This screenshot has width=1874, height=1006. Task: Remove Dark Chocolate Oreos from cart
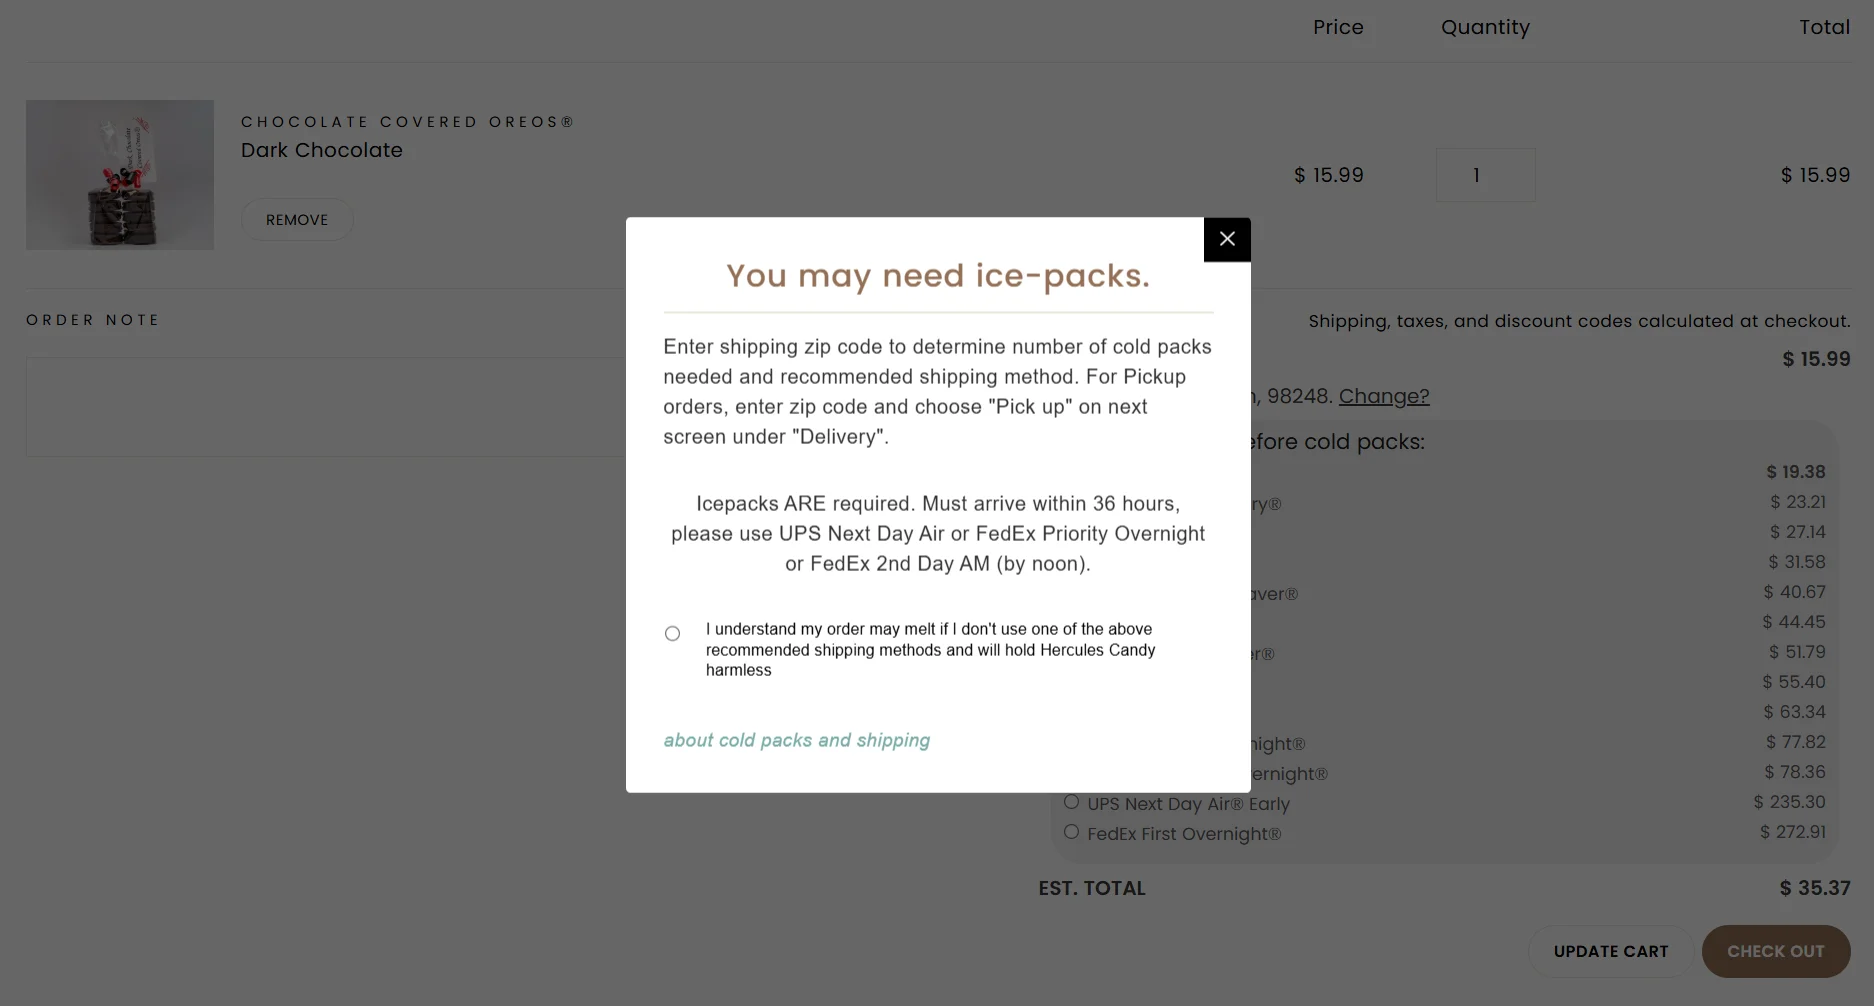click(x=297, y=220)
